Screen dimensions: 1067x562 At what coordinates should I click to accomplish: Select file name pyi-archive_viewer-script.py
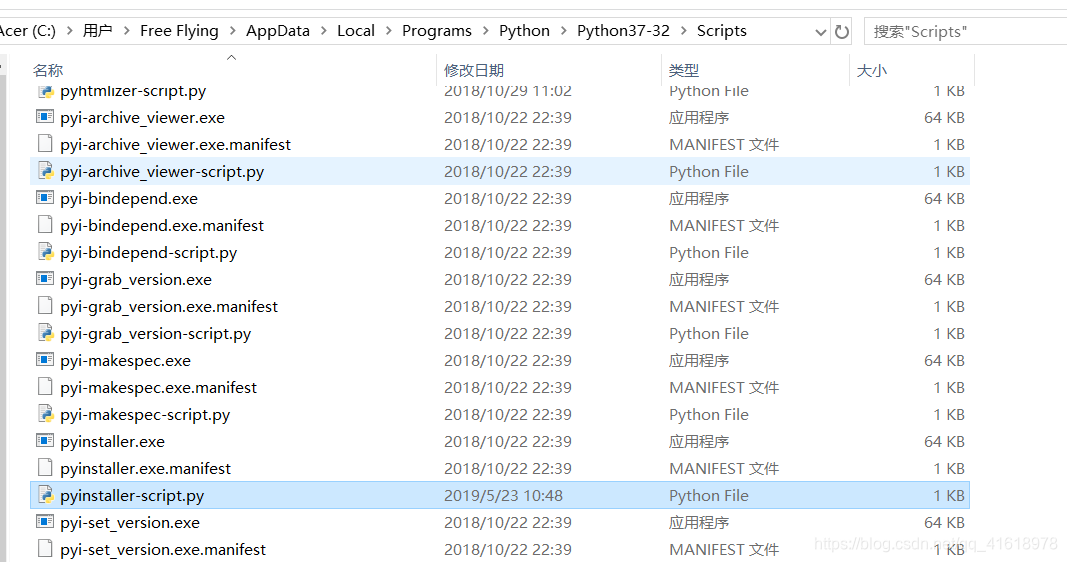(x=162, y=172)
